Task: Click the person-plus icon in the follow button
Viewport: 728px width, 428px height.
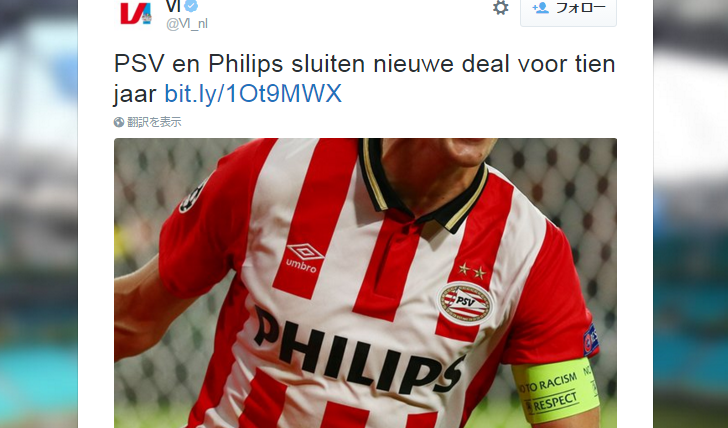Action: 540,7
